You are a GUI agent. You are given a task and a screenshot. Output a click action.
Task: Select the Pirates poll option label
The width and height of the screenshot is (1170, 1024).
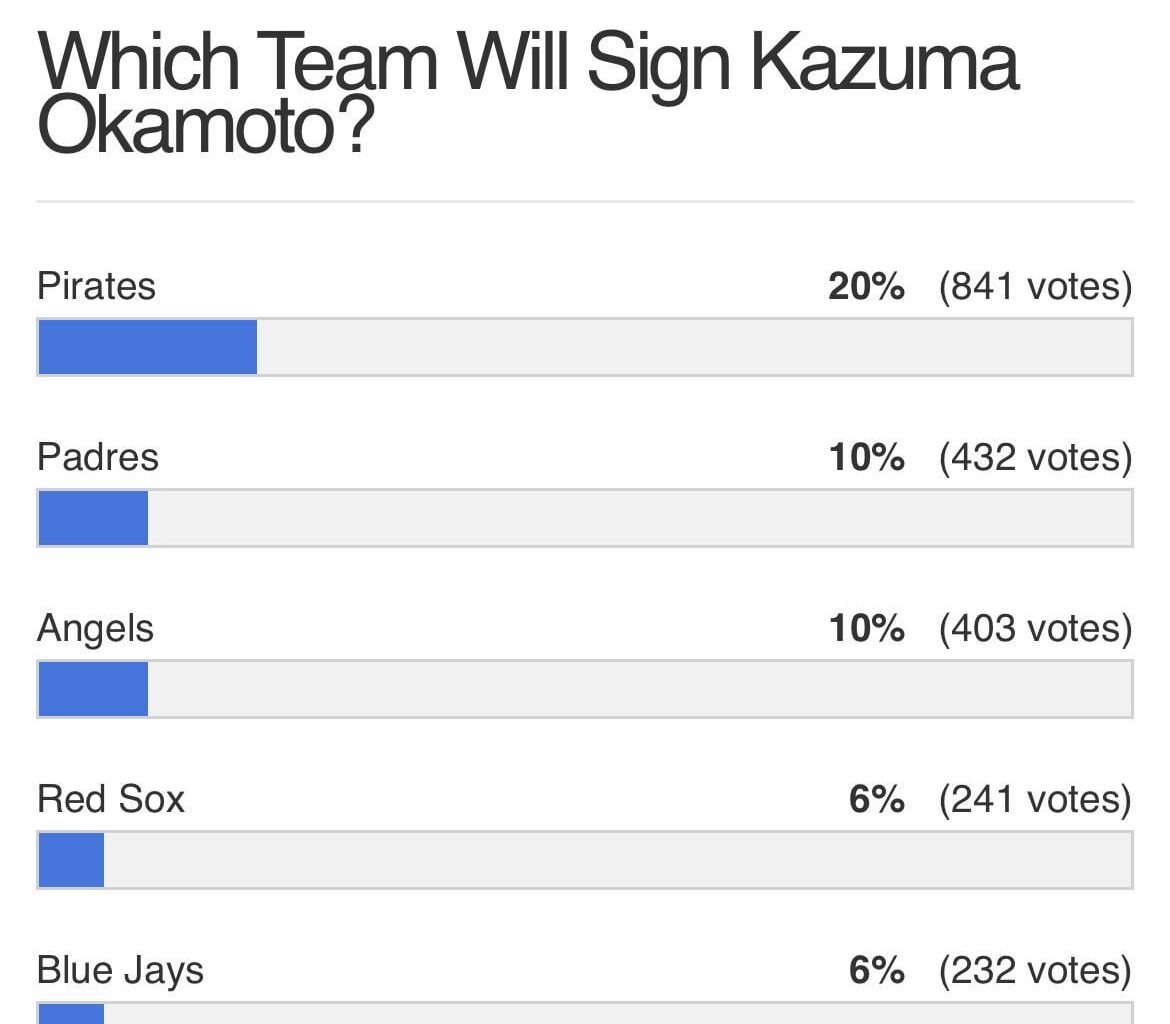click(96, 286)
